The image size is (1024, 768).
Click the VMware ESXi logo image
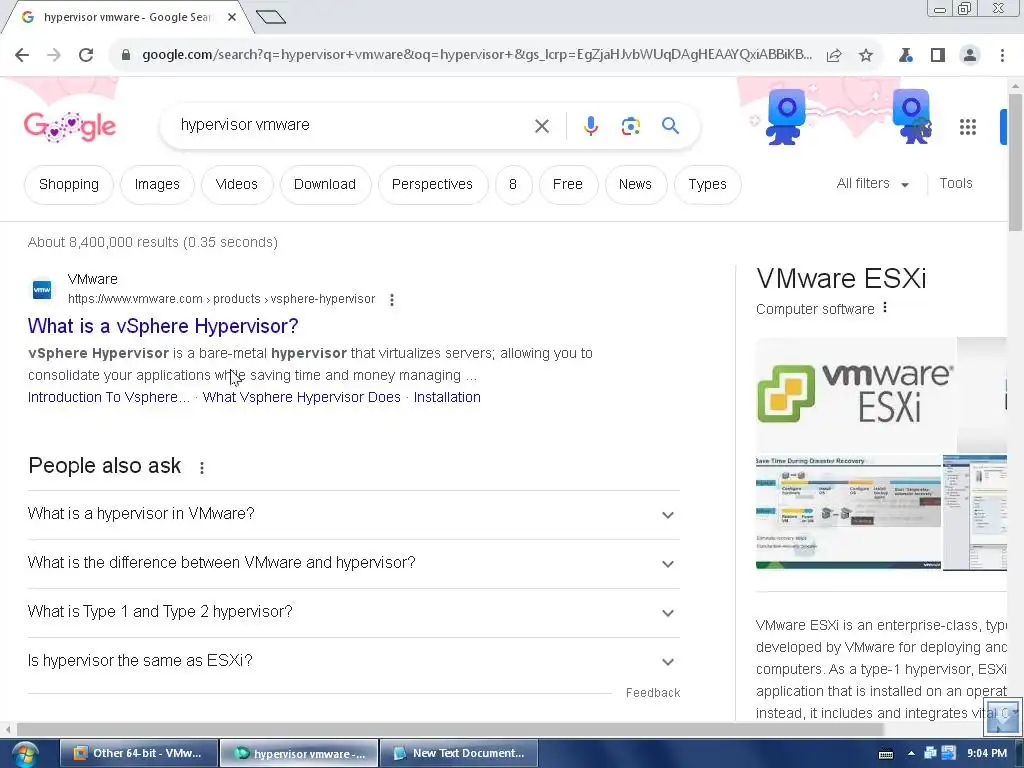click(x=856, y=395)
